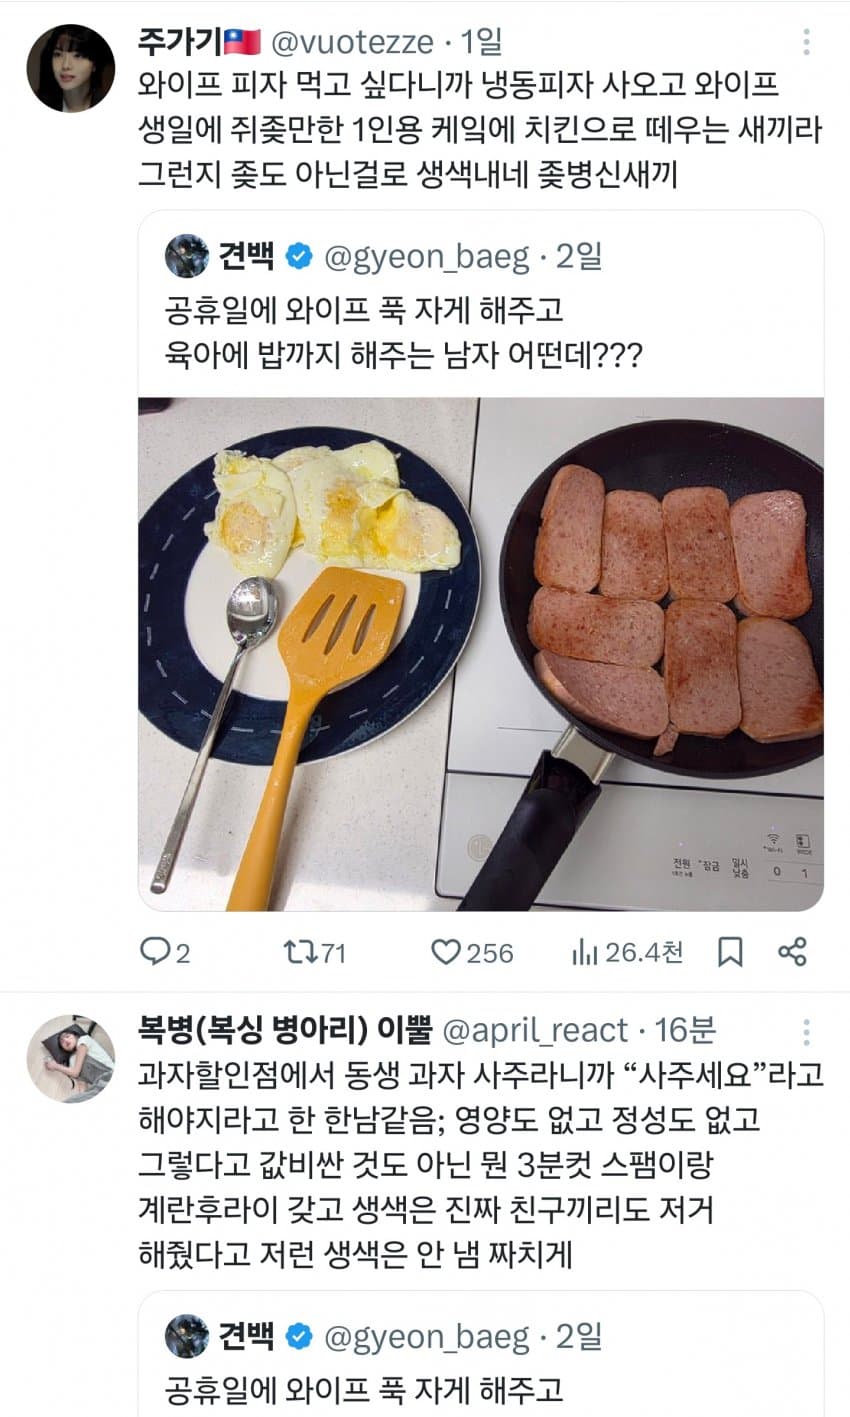The width and height of the screenshot is (850, 1417).
Task: Bookmark 주가기's tweet
Action: pyautogui.click(x=733, y=954)
